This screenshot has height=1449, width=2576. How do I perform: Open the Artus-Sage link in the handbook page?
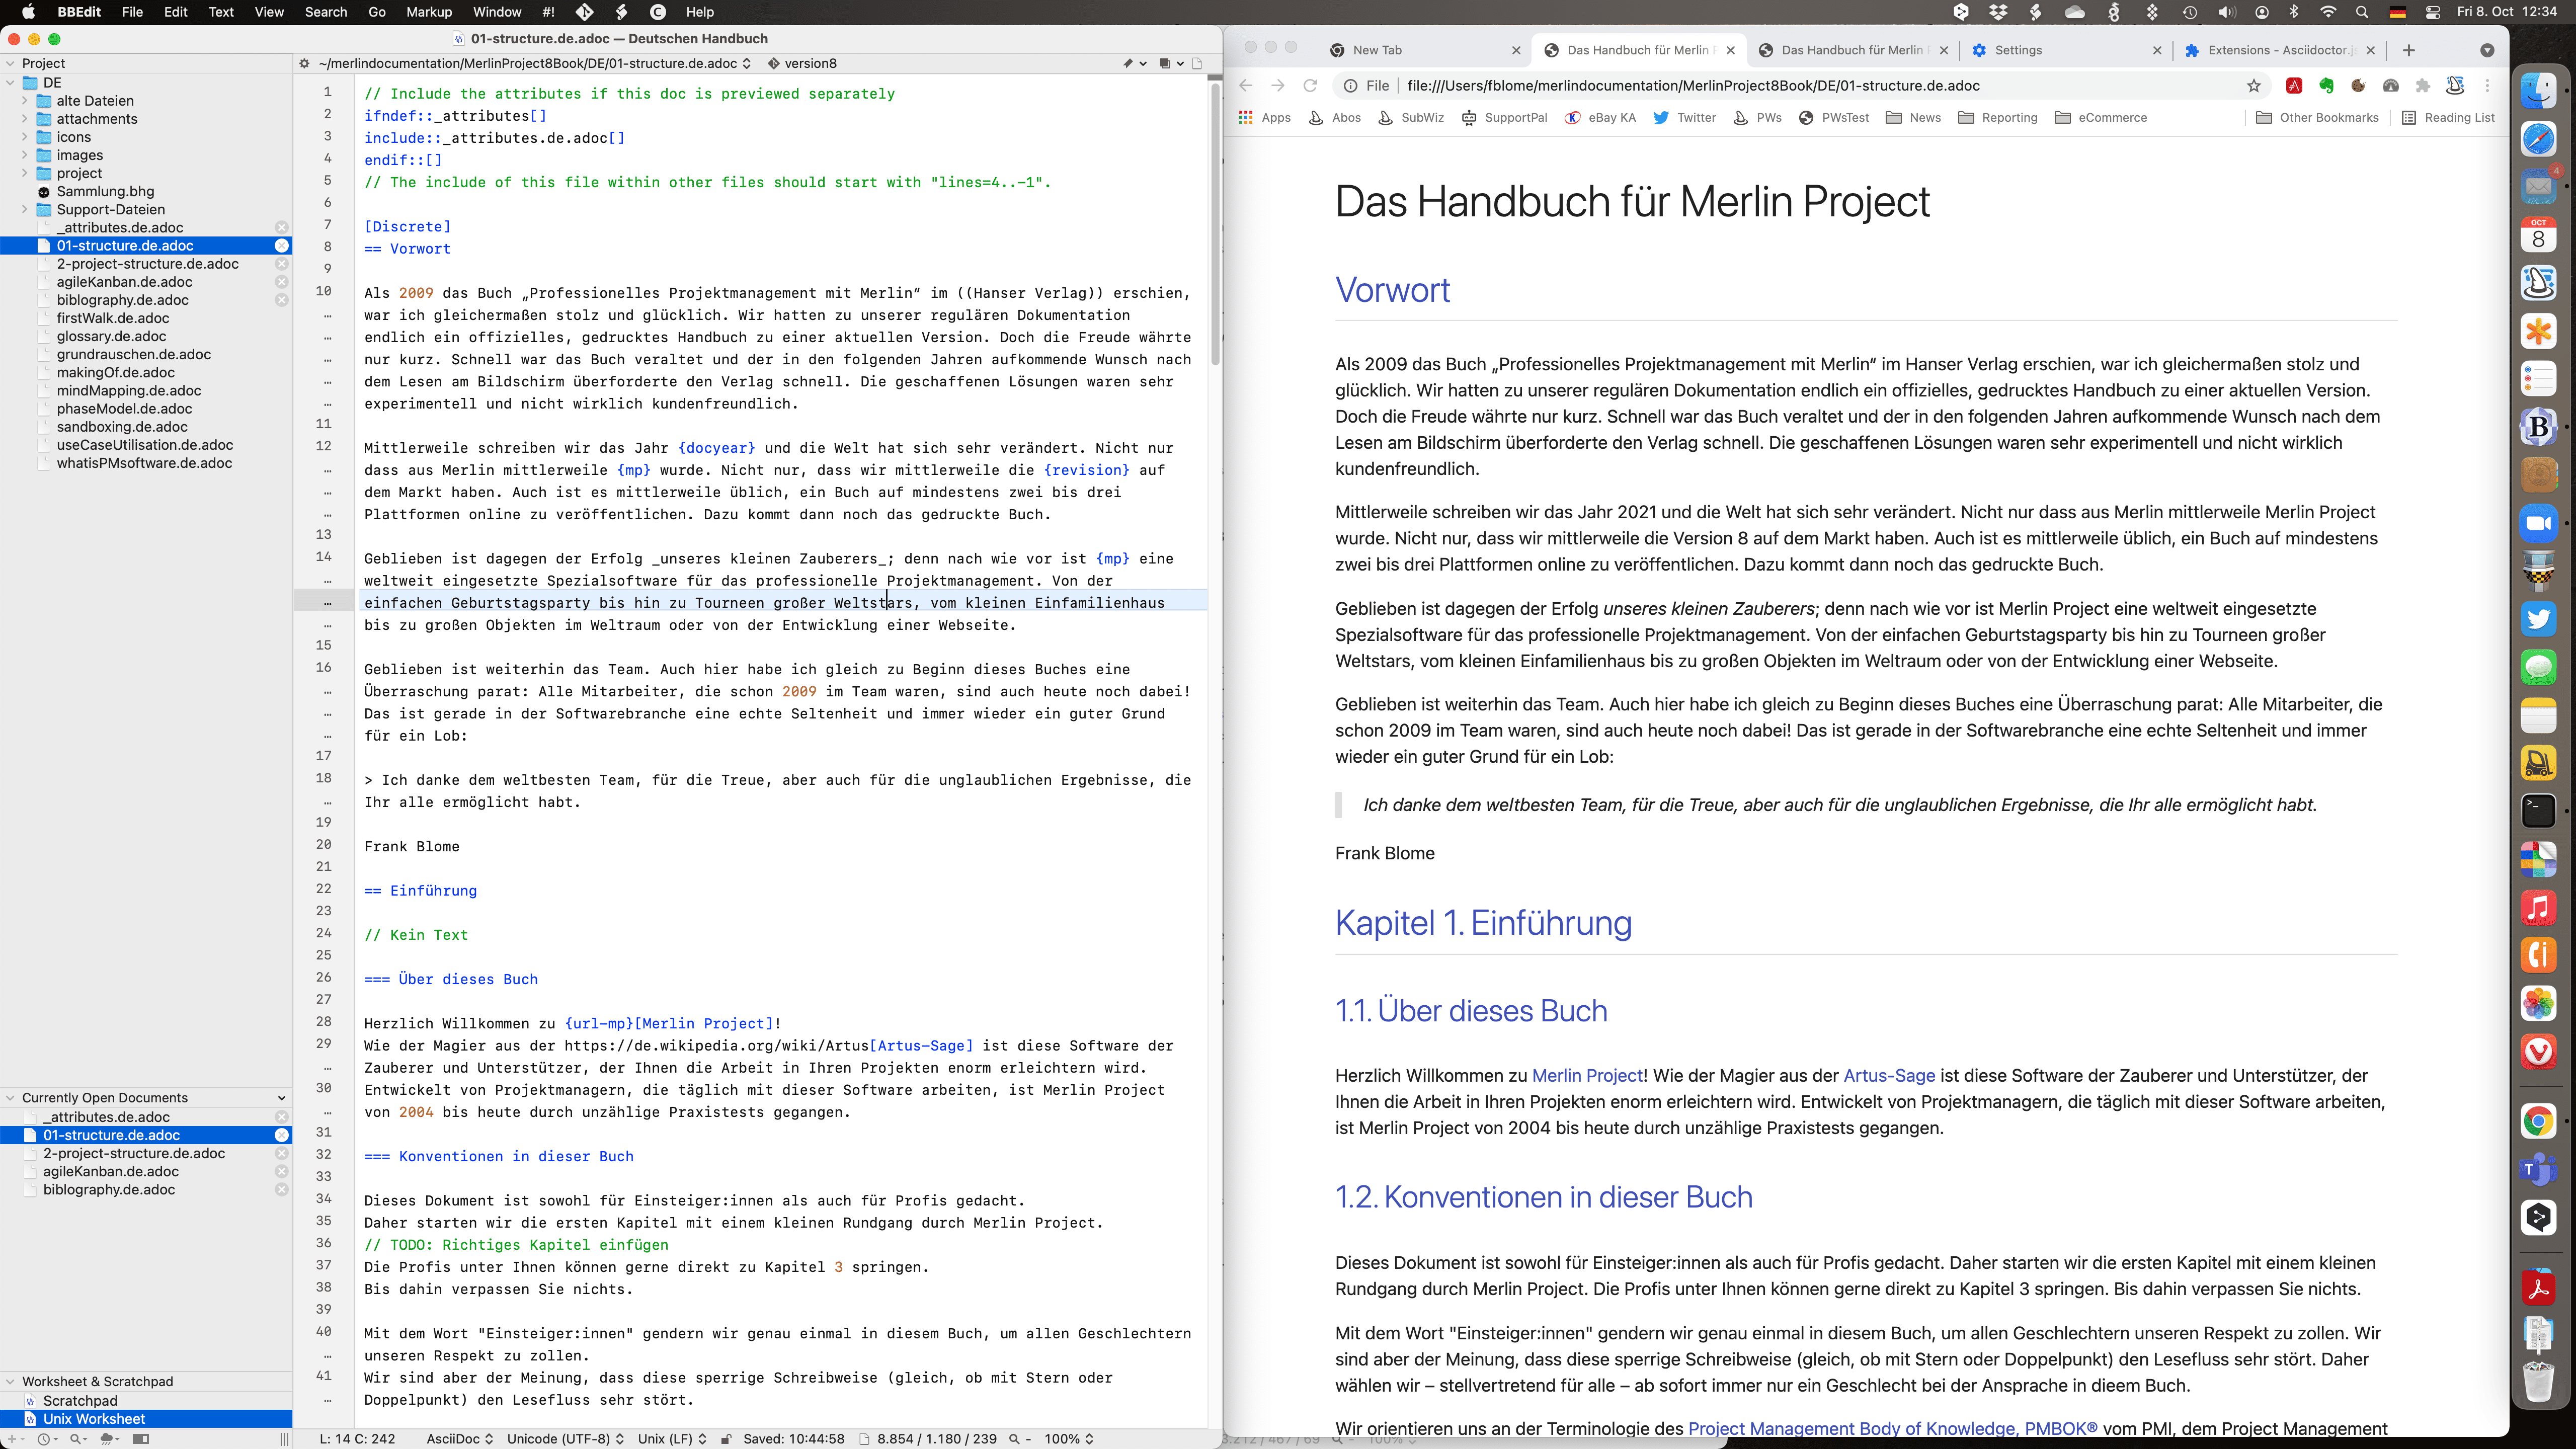[1888, 1075]
